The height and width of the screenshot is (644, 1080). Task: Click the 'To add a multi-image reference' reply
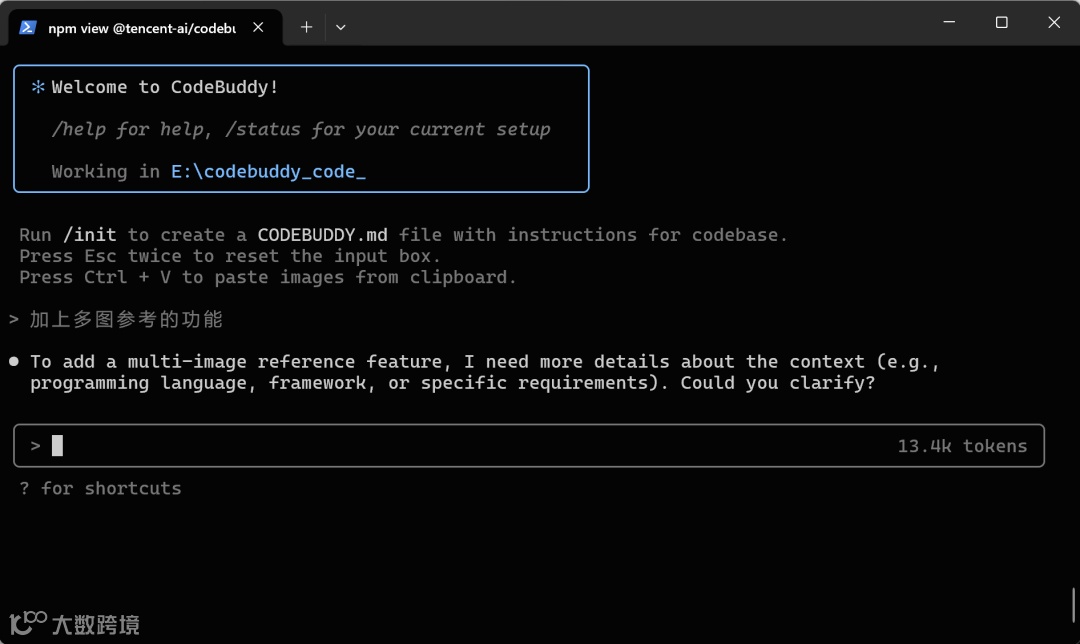(484, 372)
